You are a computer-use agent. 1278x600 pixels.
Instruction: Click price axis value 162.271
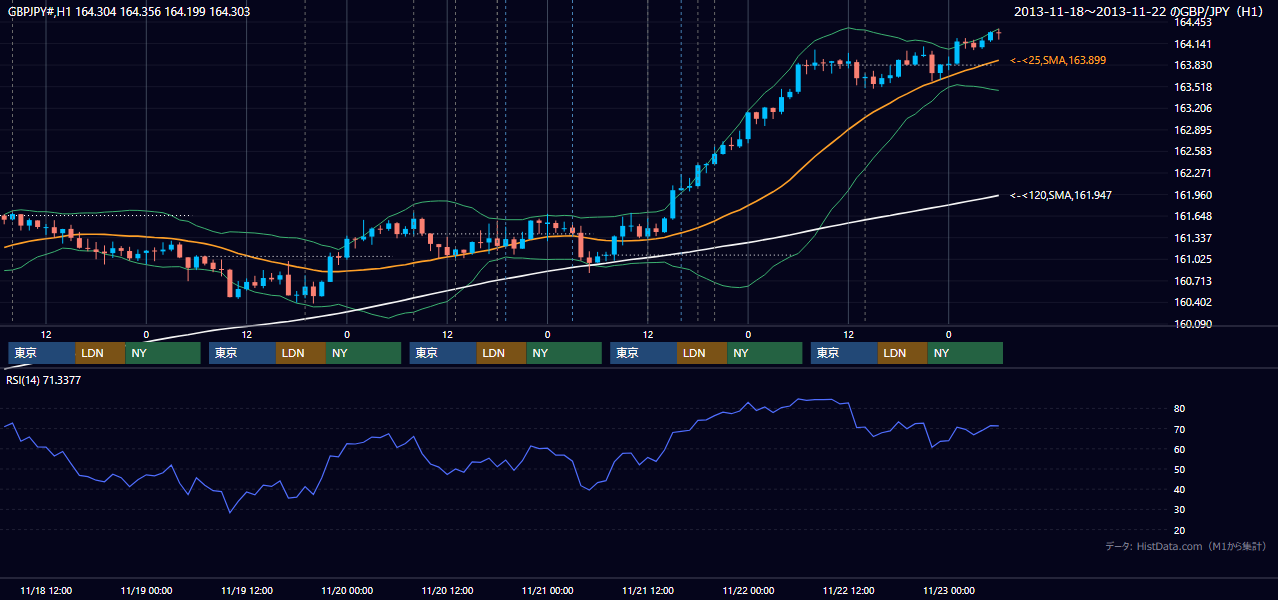click(x=1193, y=173)
